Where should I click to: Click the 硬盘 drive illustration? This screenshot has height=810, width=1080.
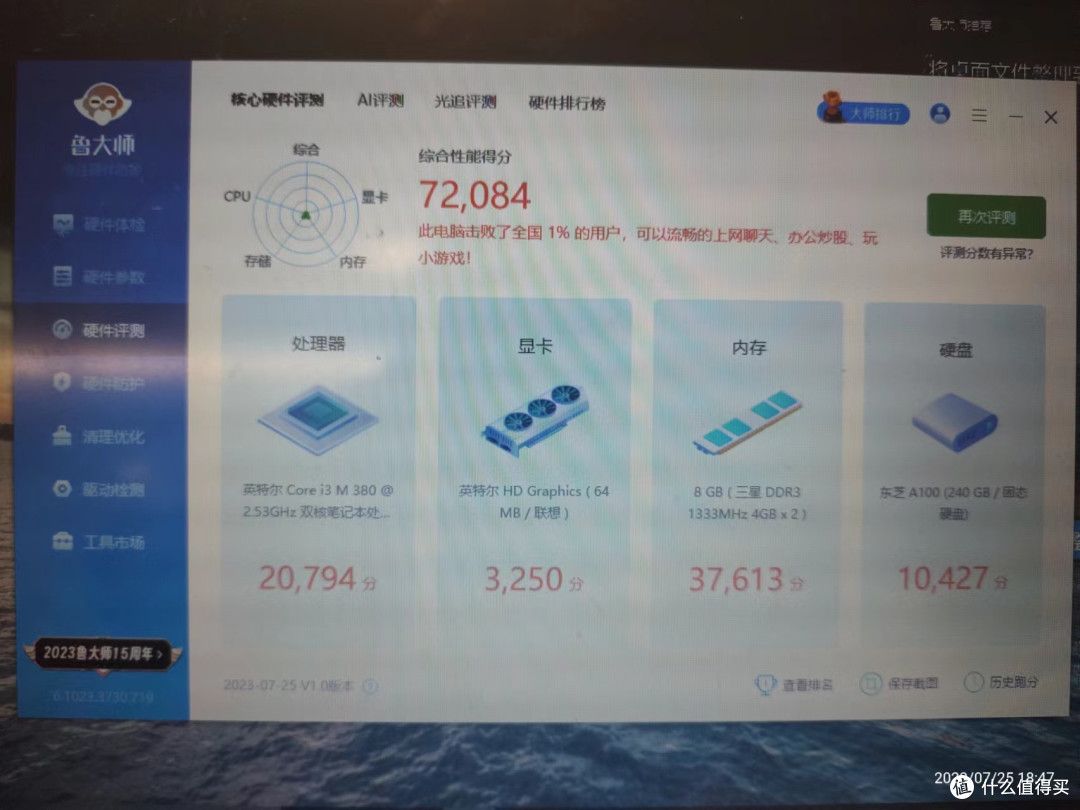(x=955, y=422)
